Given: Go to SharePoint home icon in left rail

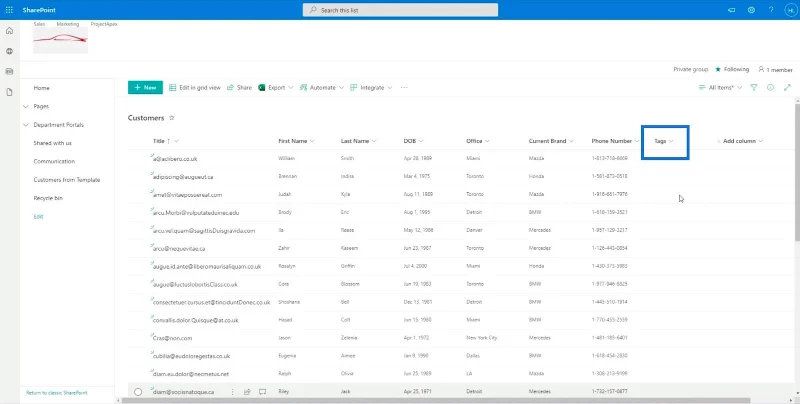Looking at the screenshot, I should [9, 31].
